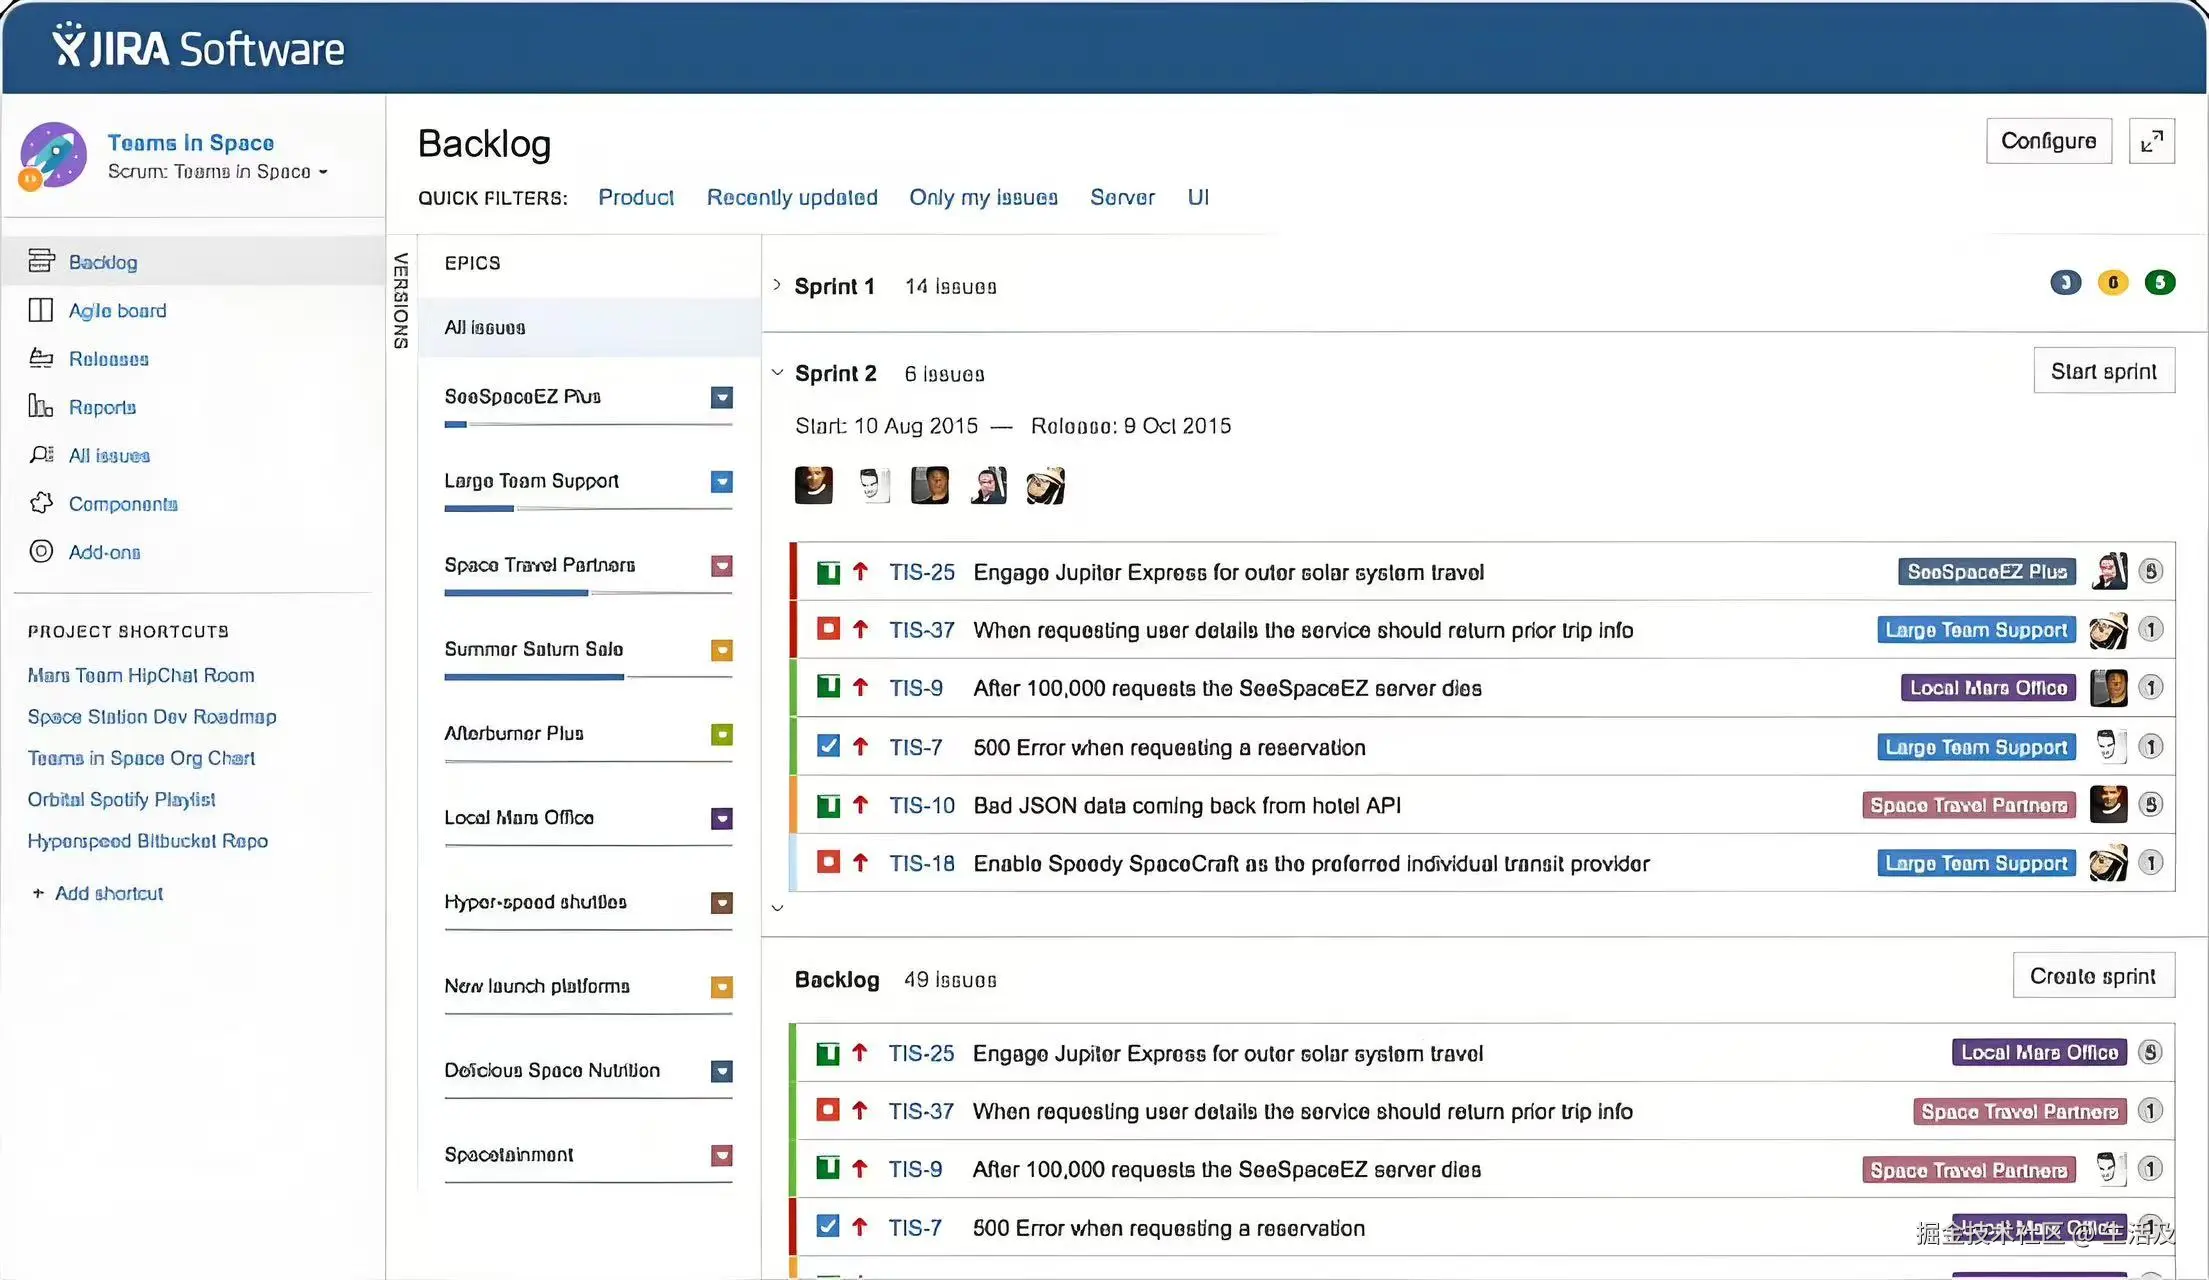2209x1280 pixels.
Task: Click the Add-ons circle icon
Action: [41, 551]
